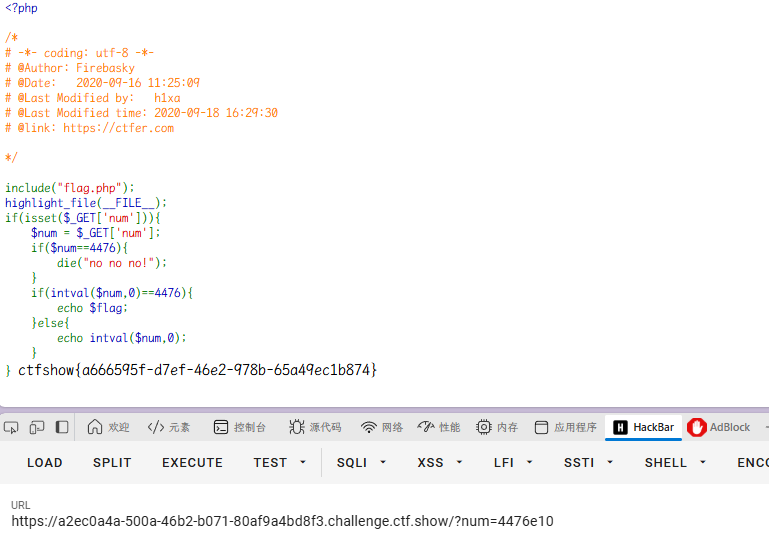Click the if(intval($num,0)==4476){ line
Image resolution: width=769 pixels, height=537 pixels.
(112, 293)
